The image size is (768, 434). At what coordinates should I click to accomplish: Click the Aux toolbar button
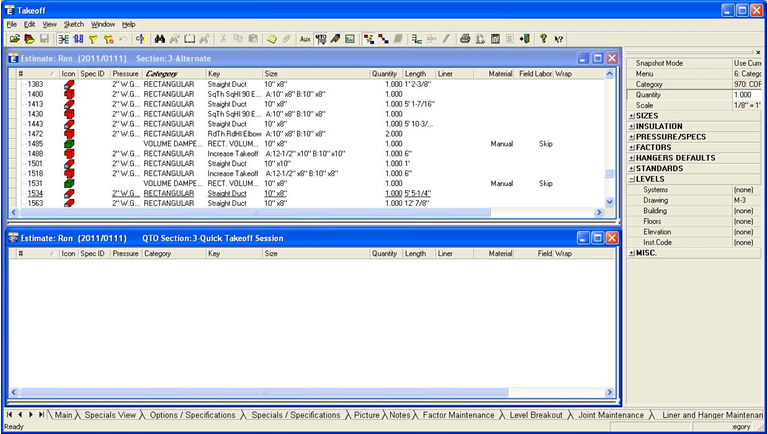305,39
